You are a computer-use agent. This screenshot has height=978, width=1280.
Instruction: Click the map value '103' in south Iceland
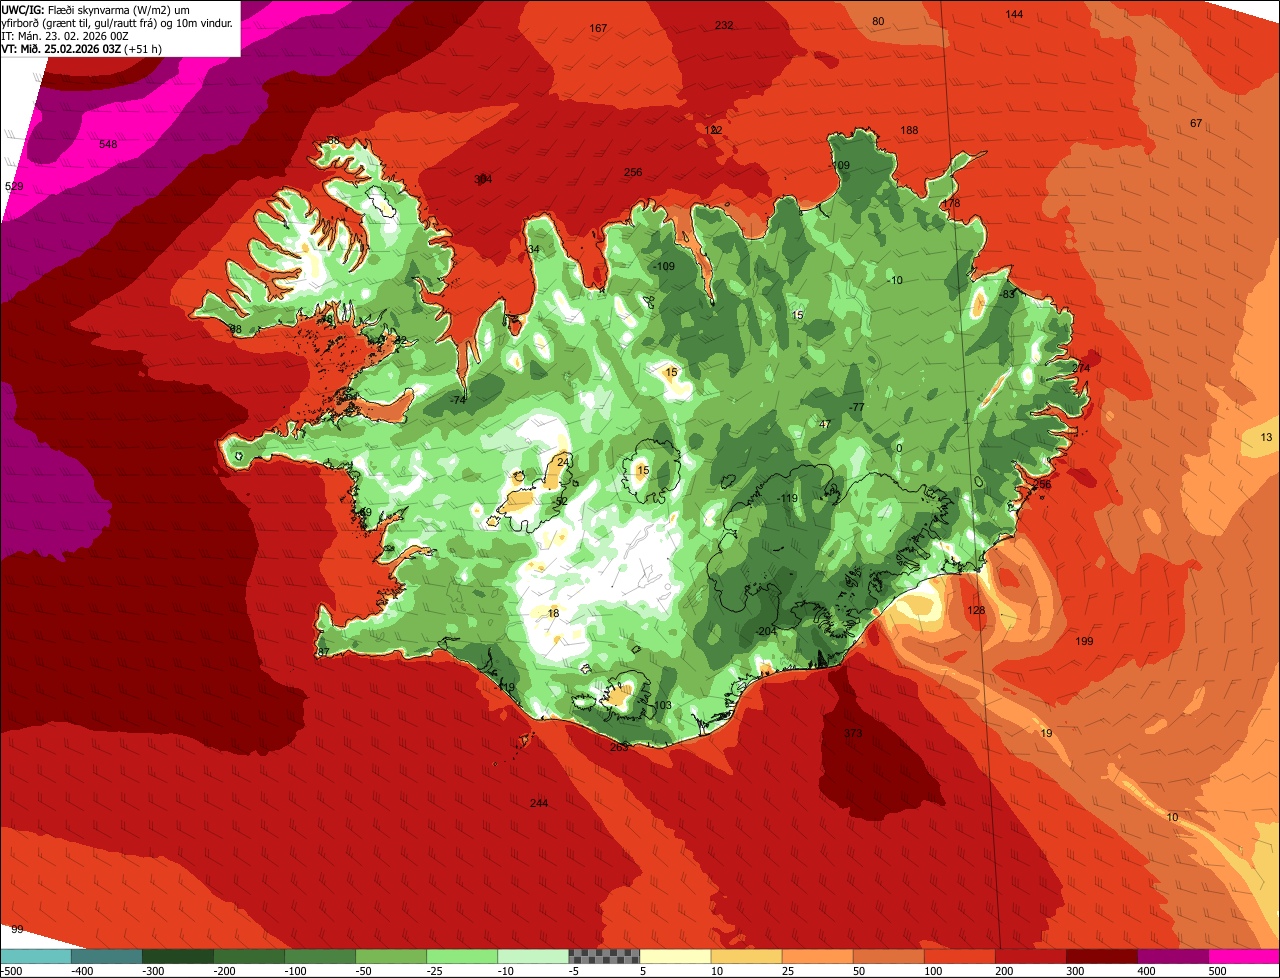[662, 705]
